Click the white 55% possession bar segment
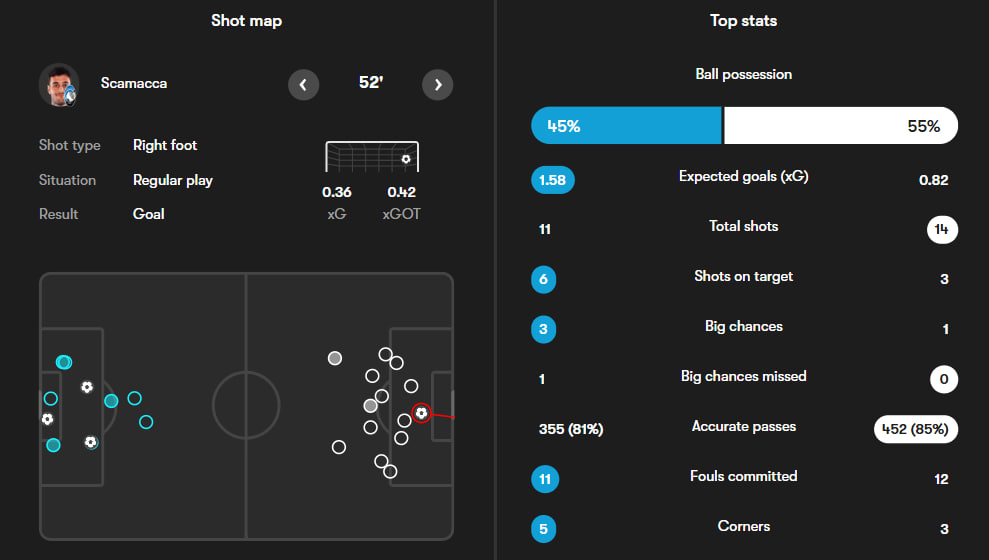The image size is (989, 560). coord(840,127)
